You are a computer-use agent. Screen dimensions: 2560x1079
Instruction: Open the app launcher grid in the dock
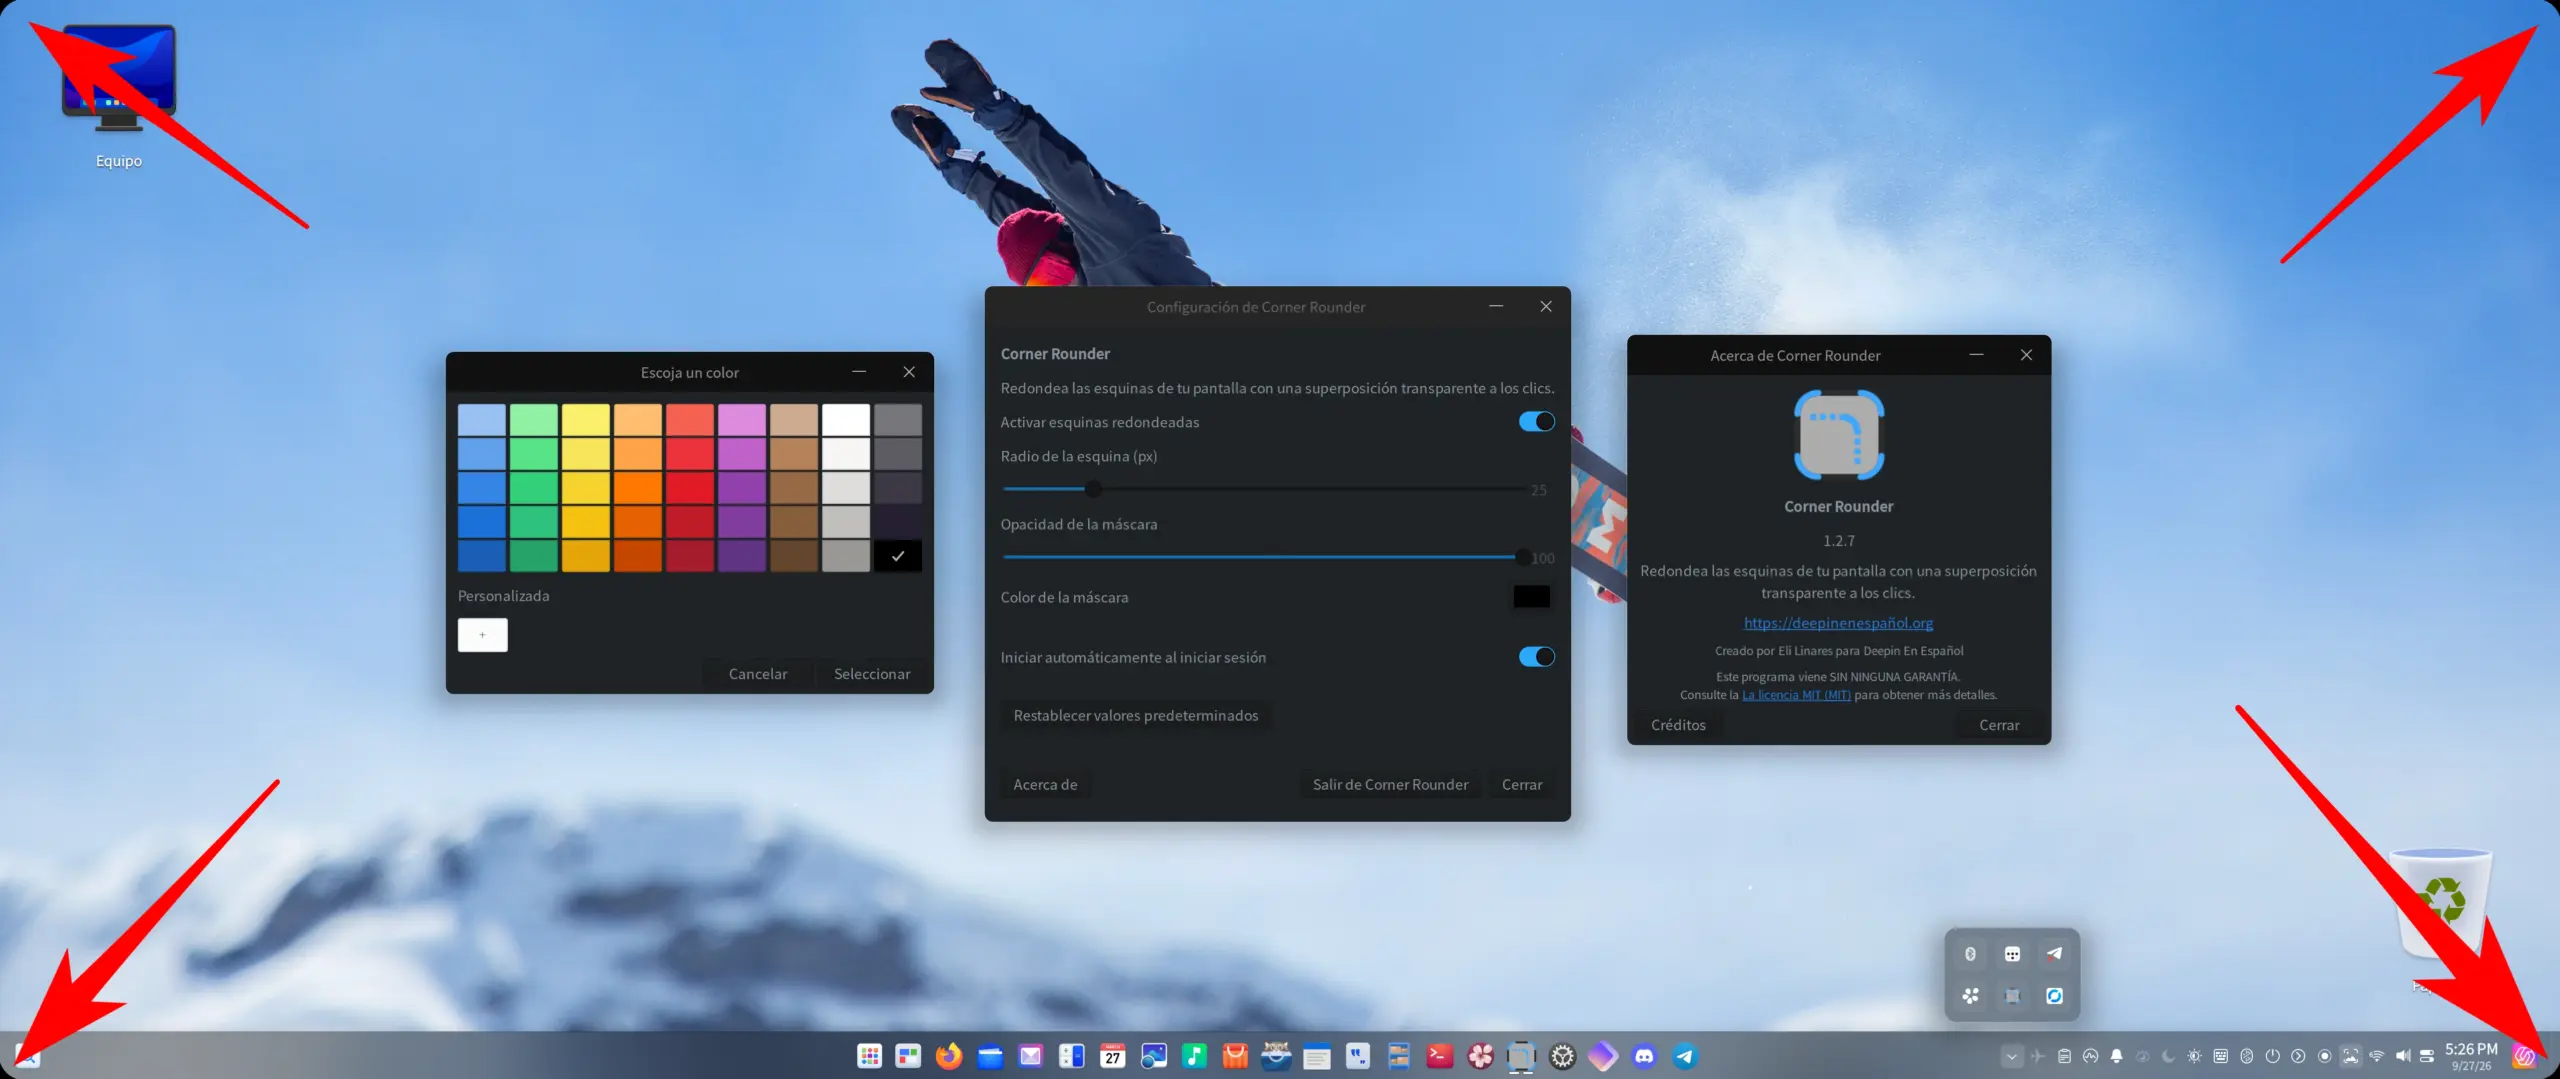[x=869, y=1056]
